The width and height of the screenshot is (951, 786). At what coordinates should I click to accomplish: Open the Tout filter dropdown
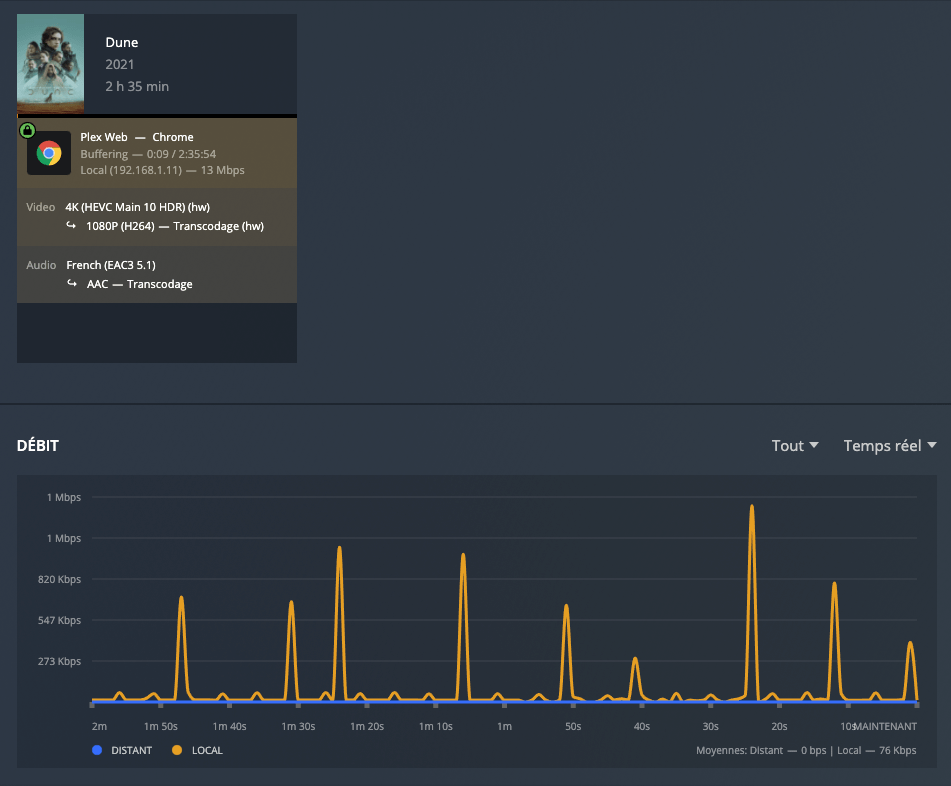point(795,446)
